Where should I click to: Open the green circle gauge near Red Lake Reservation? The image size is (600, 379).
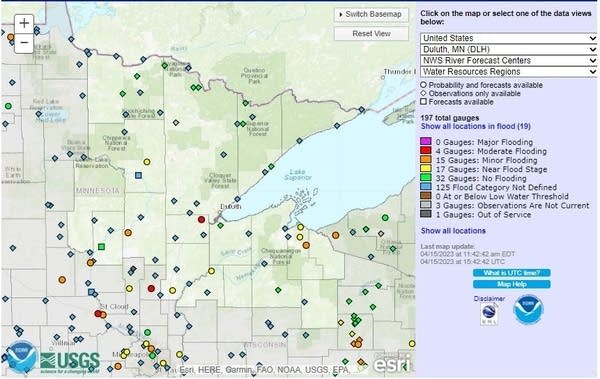click(8, 106)
